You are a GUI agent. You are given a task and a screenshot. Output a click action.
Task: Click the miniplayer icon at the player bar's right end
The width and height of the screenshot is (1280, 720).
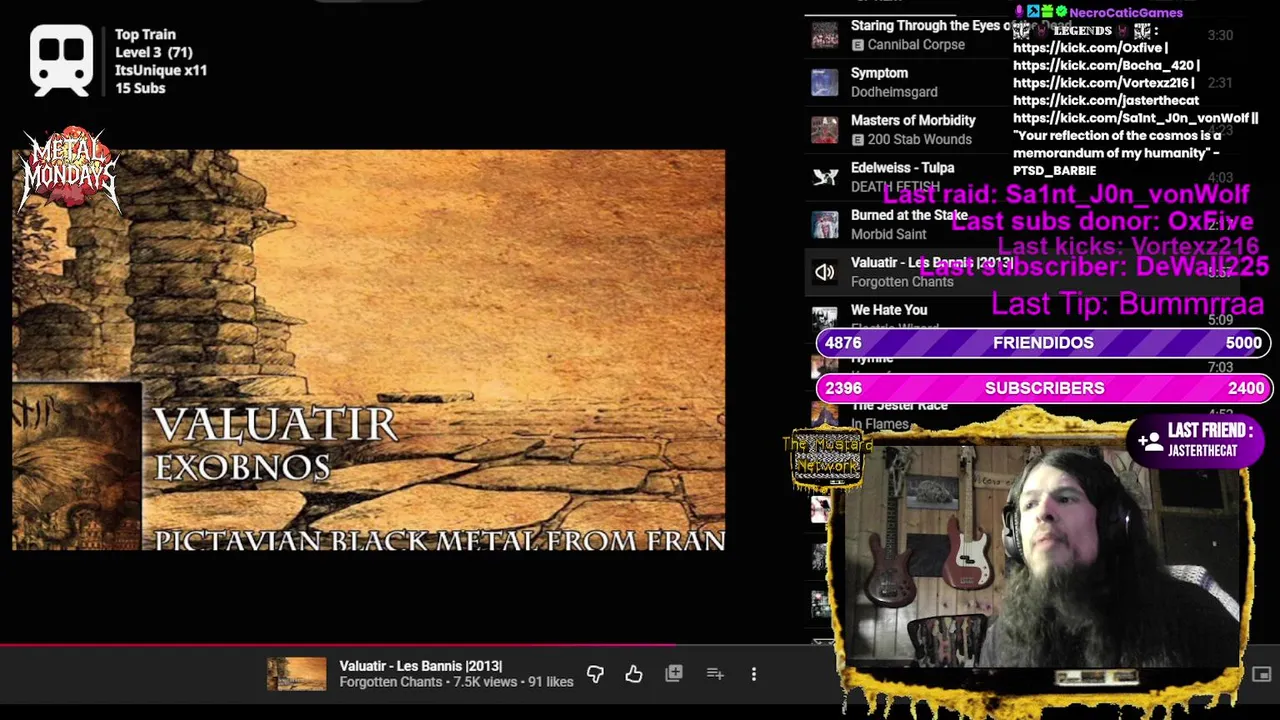coord(1261,675)
